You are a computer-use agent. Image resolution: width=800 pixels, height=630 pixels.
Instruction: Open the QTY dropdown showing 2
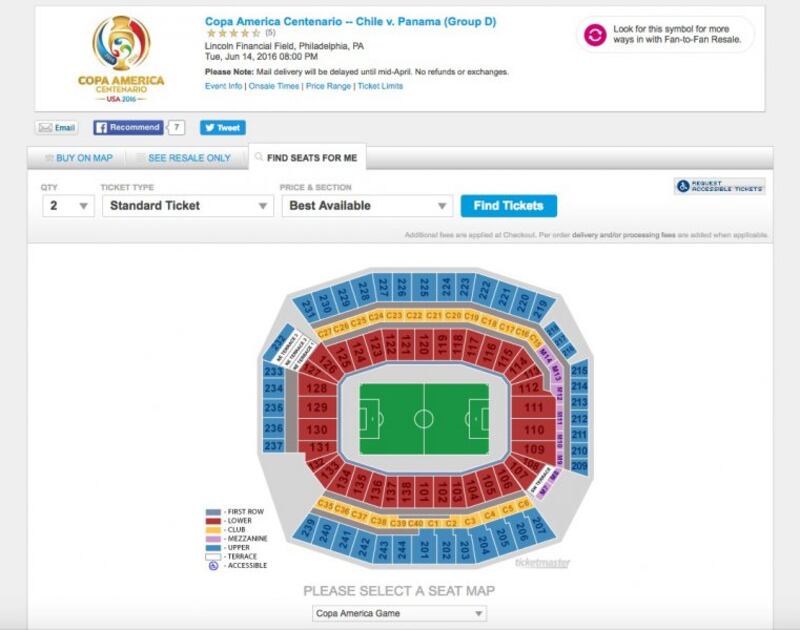point(68,206)
